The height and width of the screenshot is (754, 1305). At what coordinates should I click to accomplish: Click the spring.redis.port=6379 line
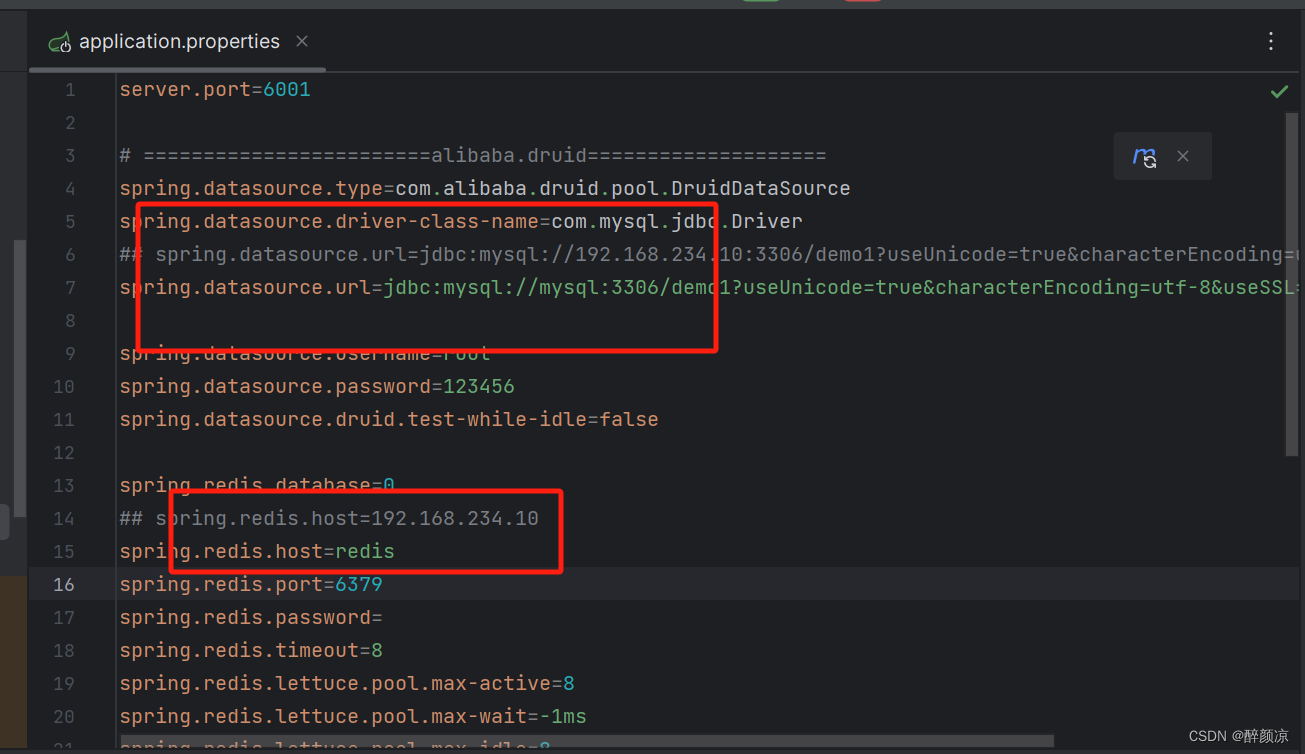click(251, 584)
